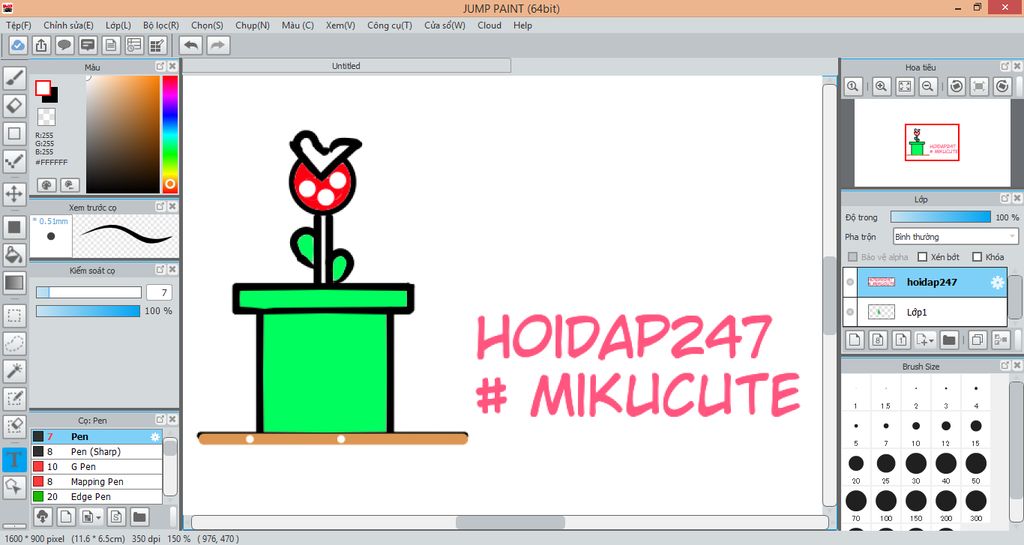
Task: Select the Edge Pen brush
Action: [97, 497]
